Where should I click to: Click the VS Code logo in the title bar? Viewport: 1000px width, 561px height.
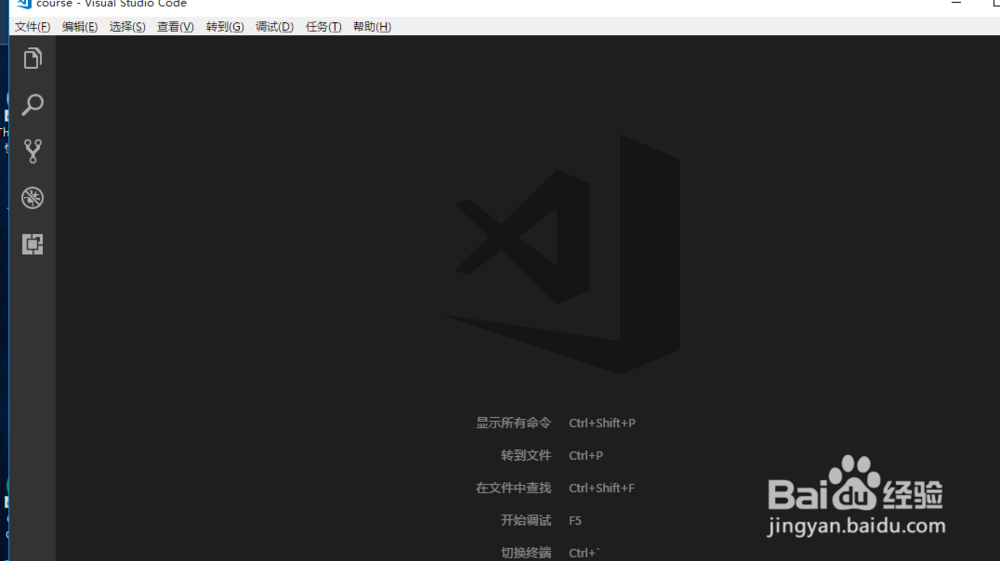click(24, 3)
